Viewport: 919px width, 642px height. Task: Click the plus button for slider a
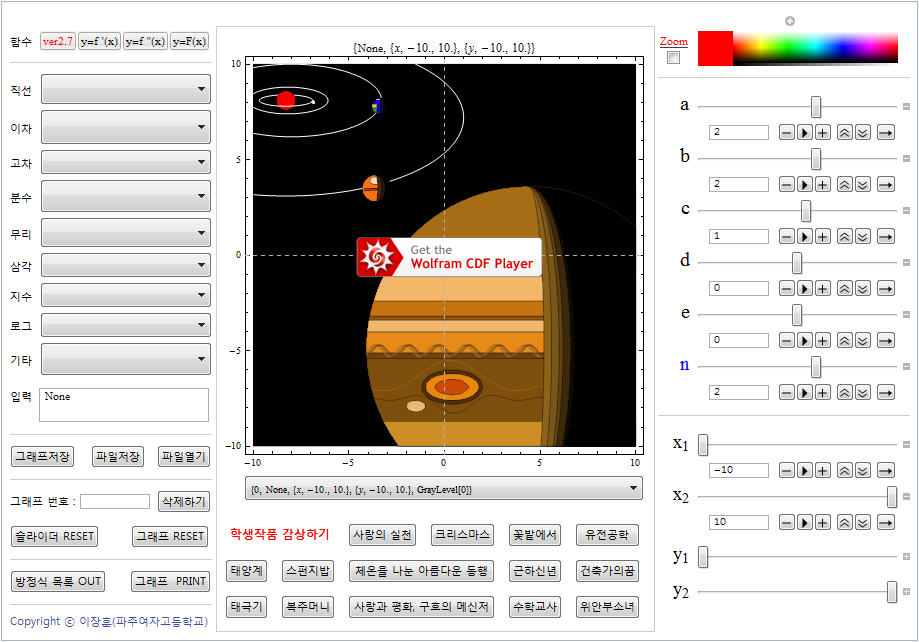pyautogui.click(x=823, y=133)
